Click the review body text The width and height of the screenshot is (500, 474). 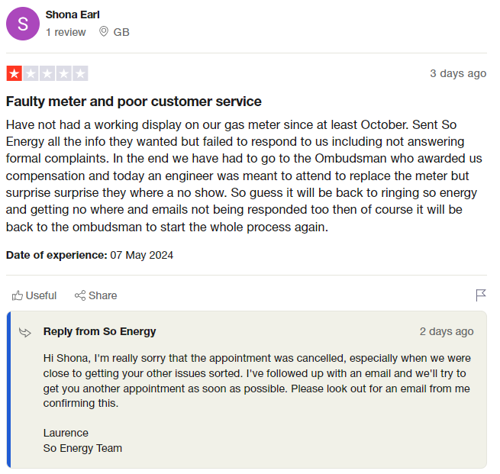(x=244, y=176)
